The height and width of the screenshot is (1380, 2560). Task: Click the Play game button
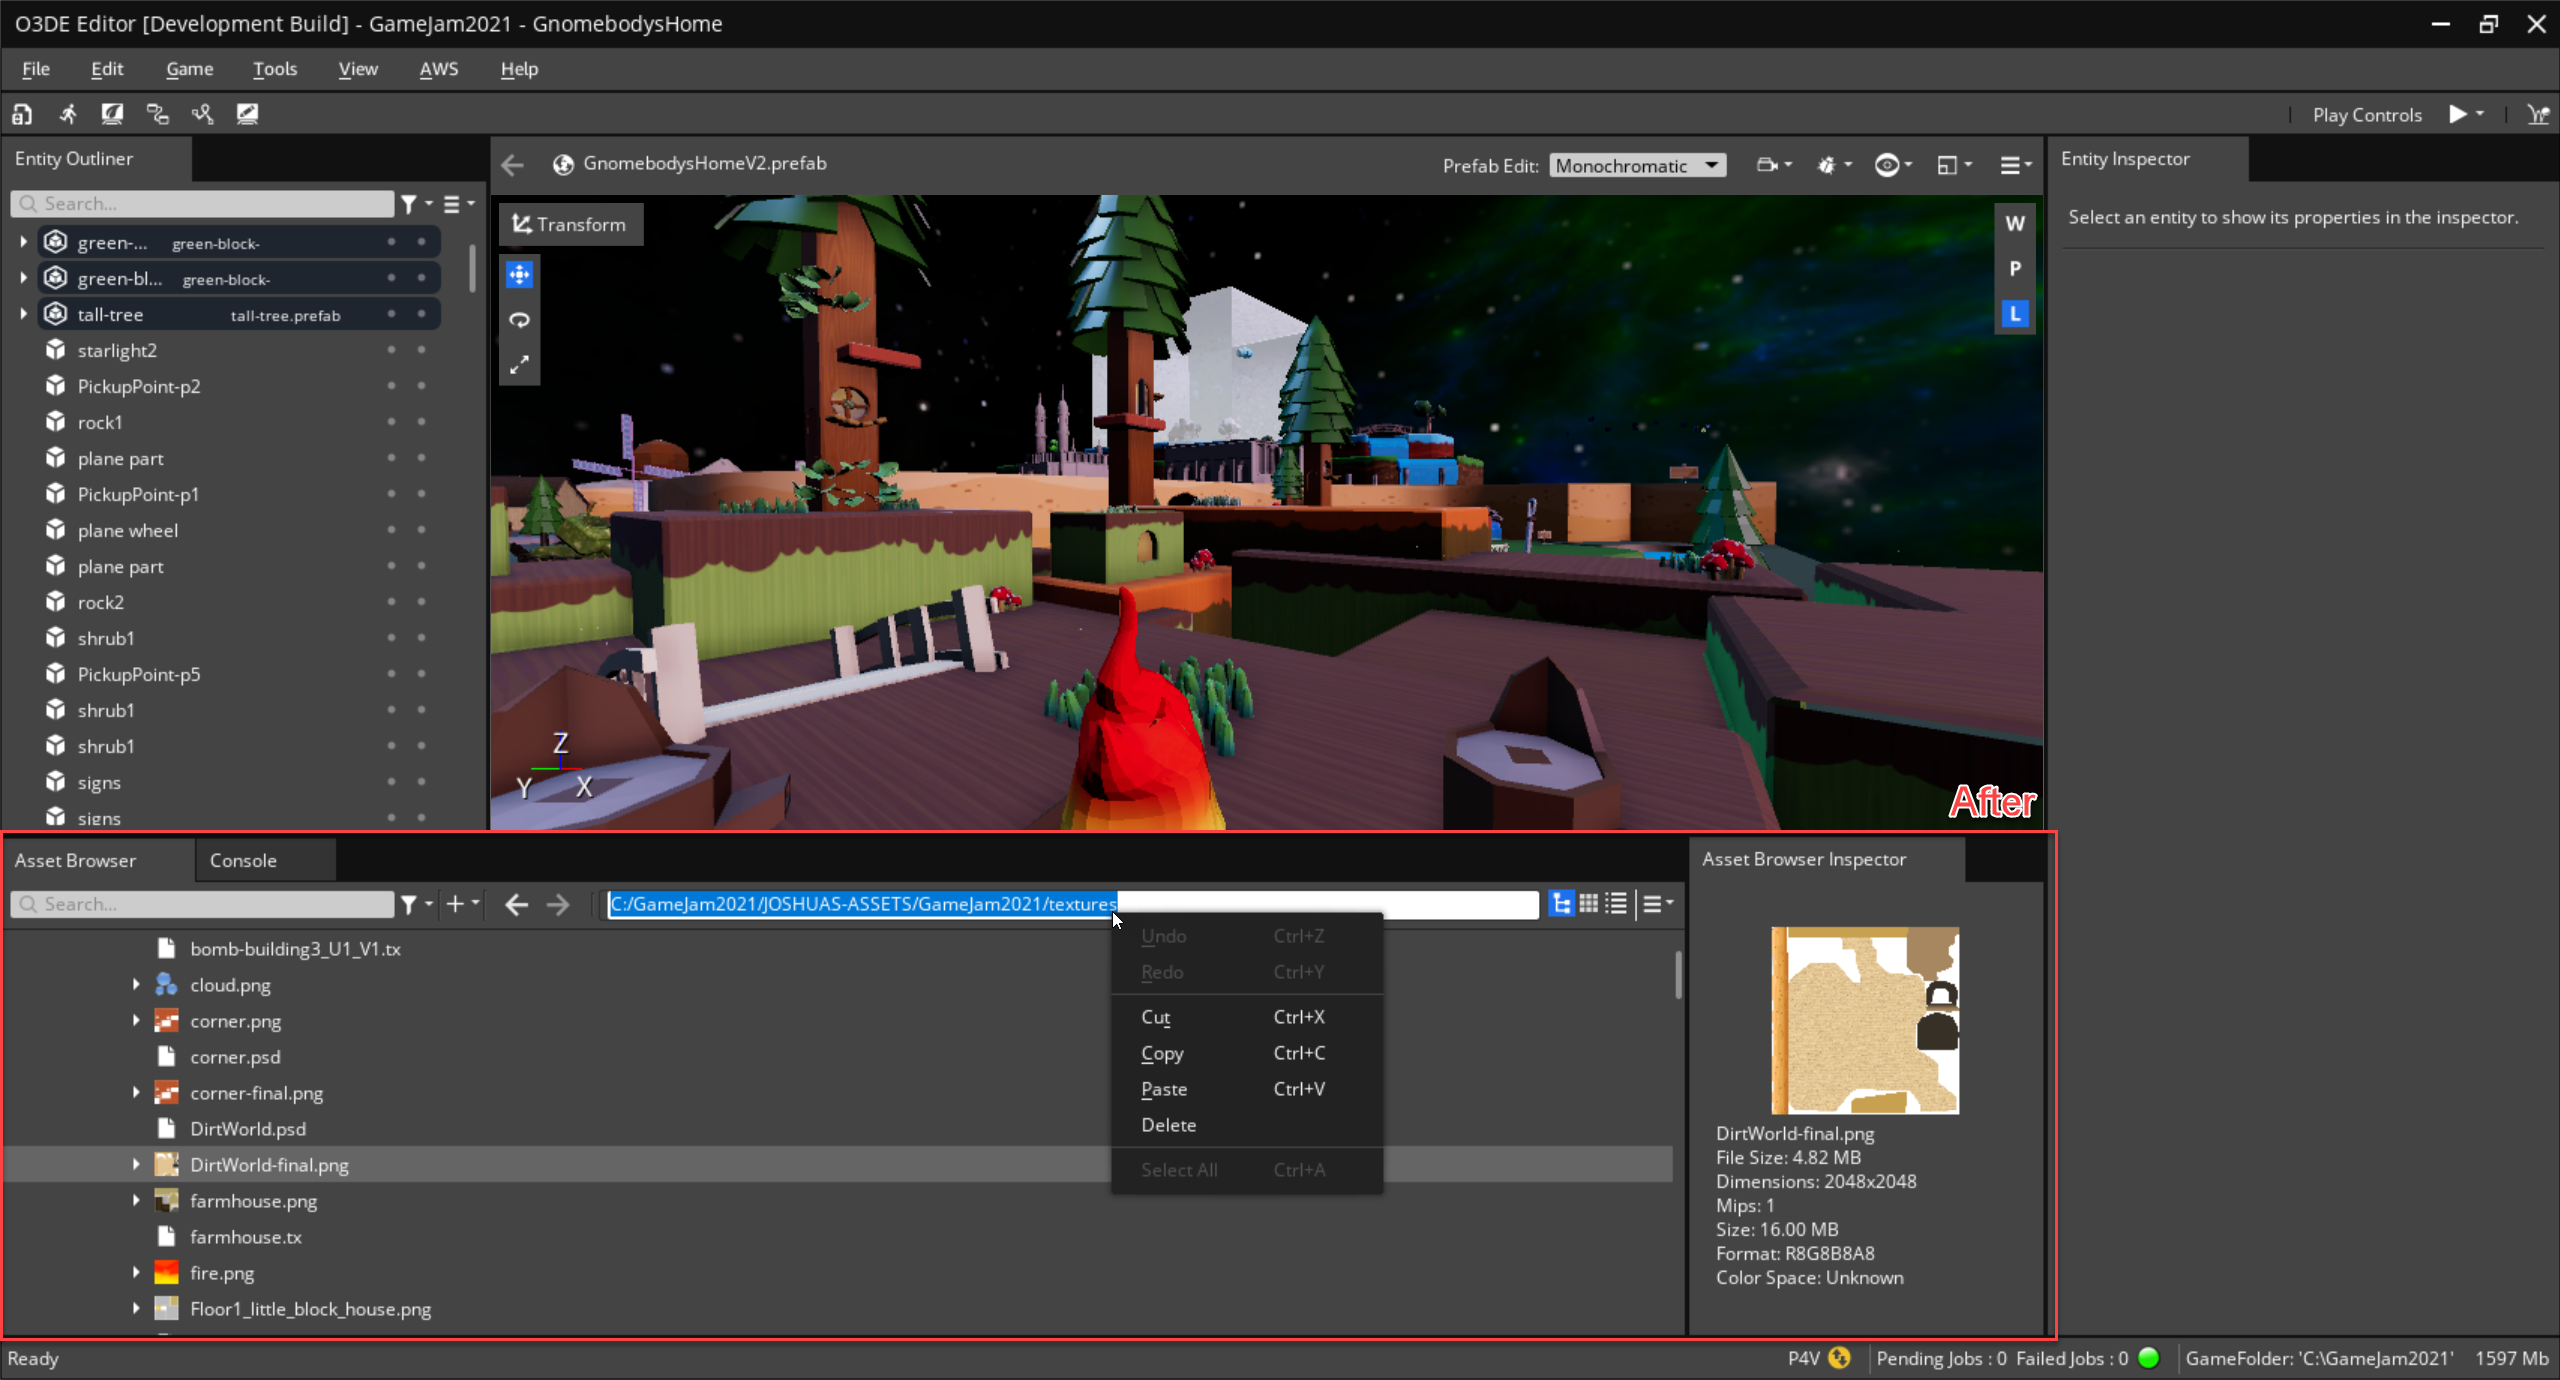2456,114
